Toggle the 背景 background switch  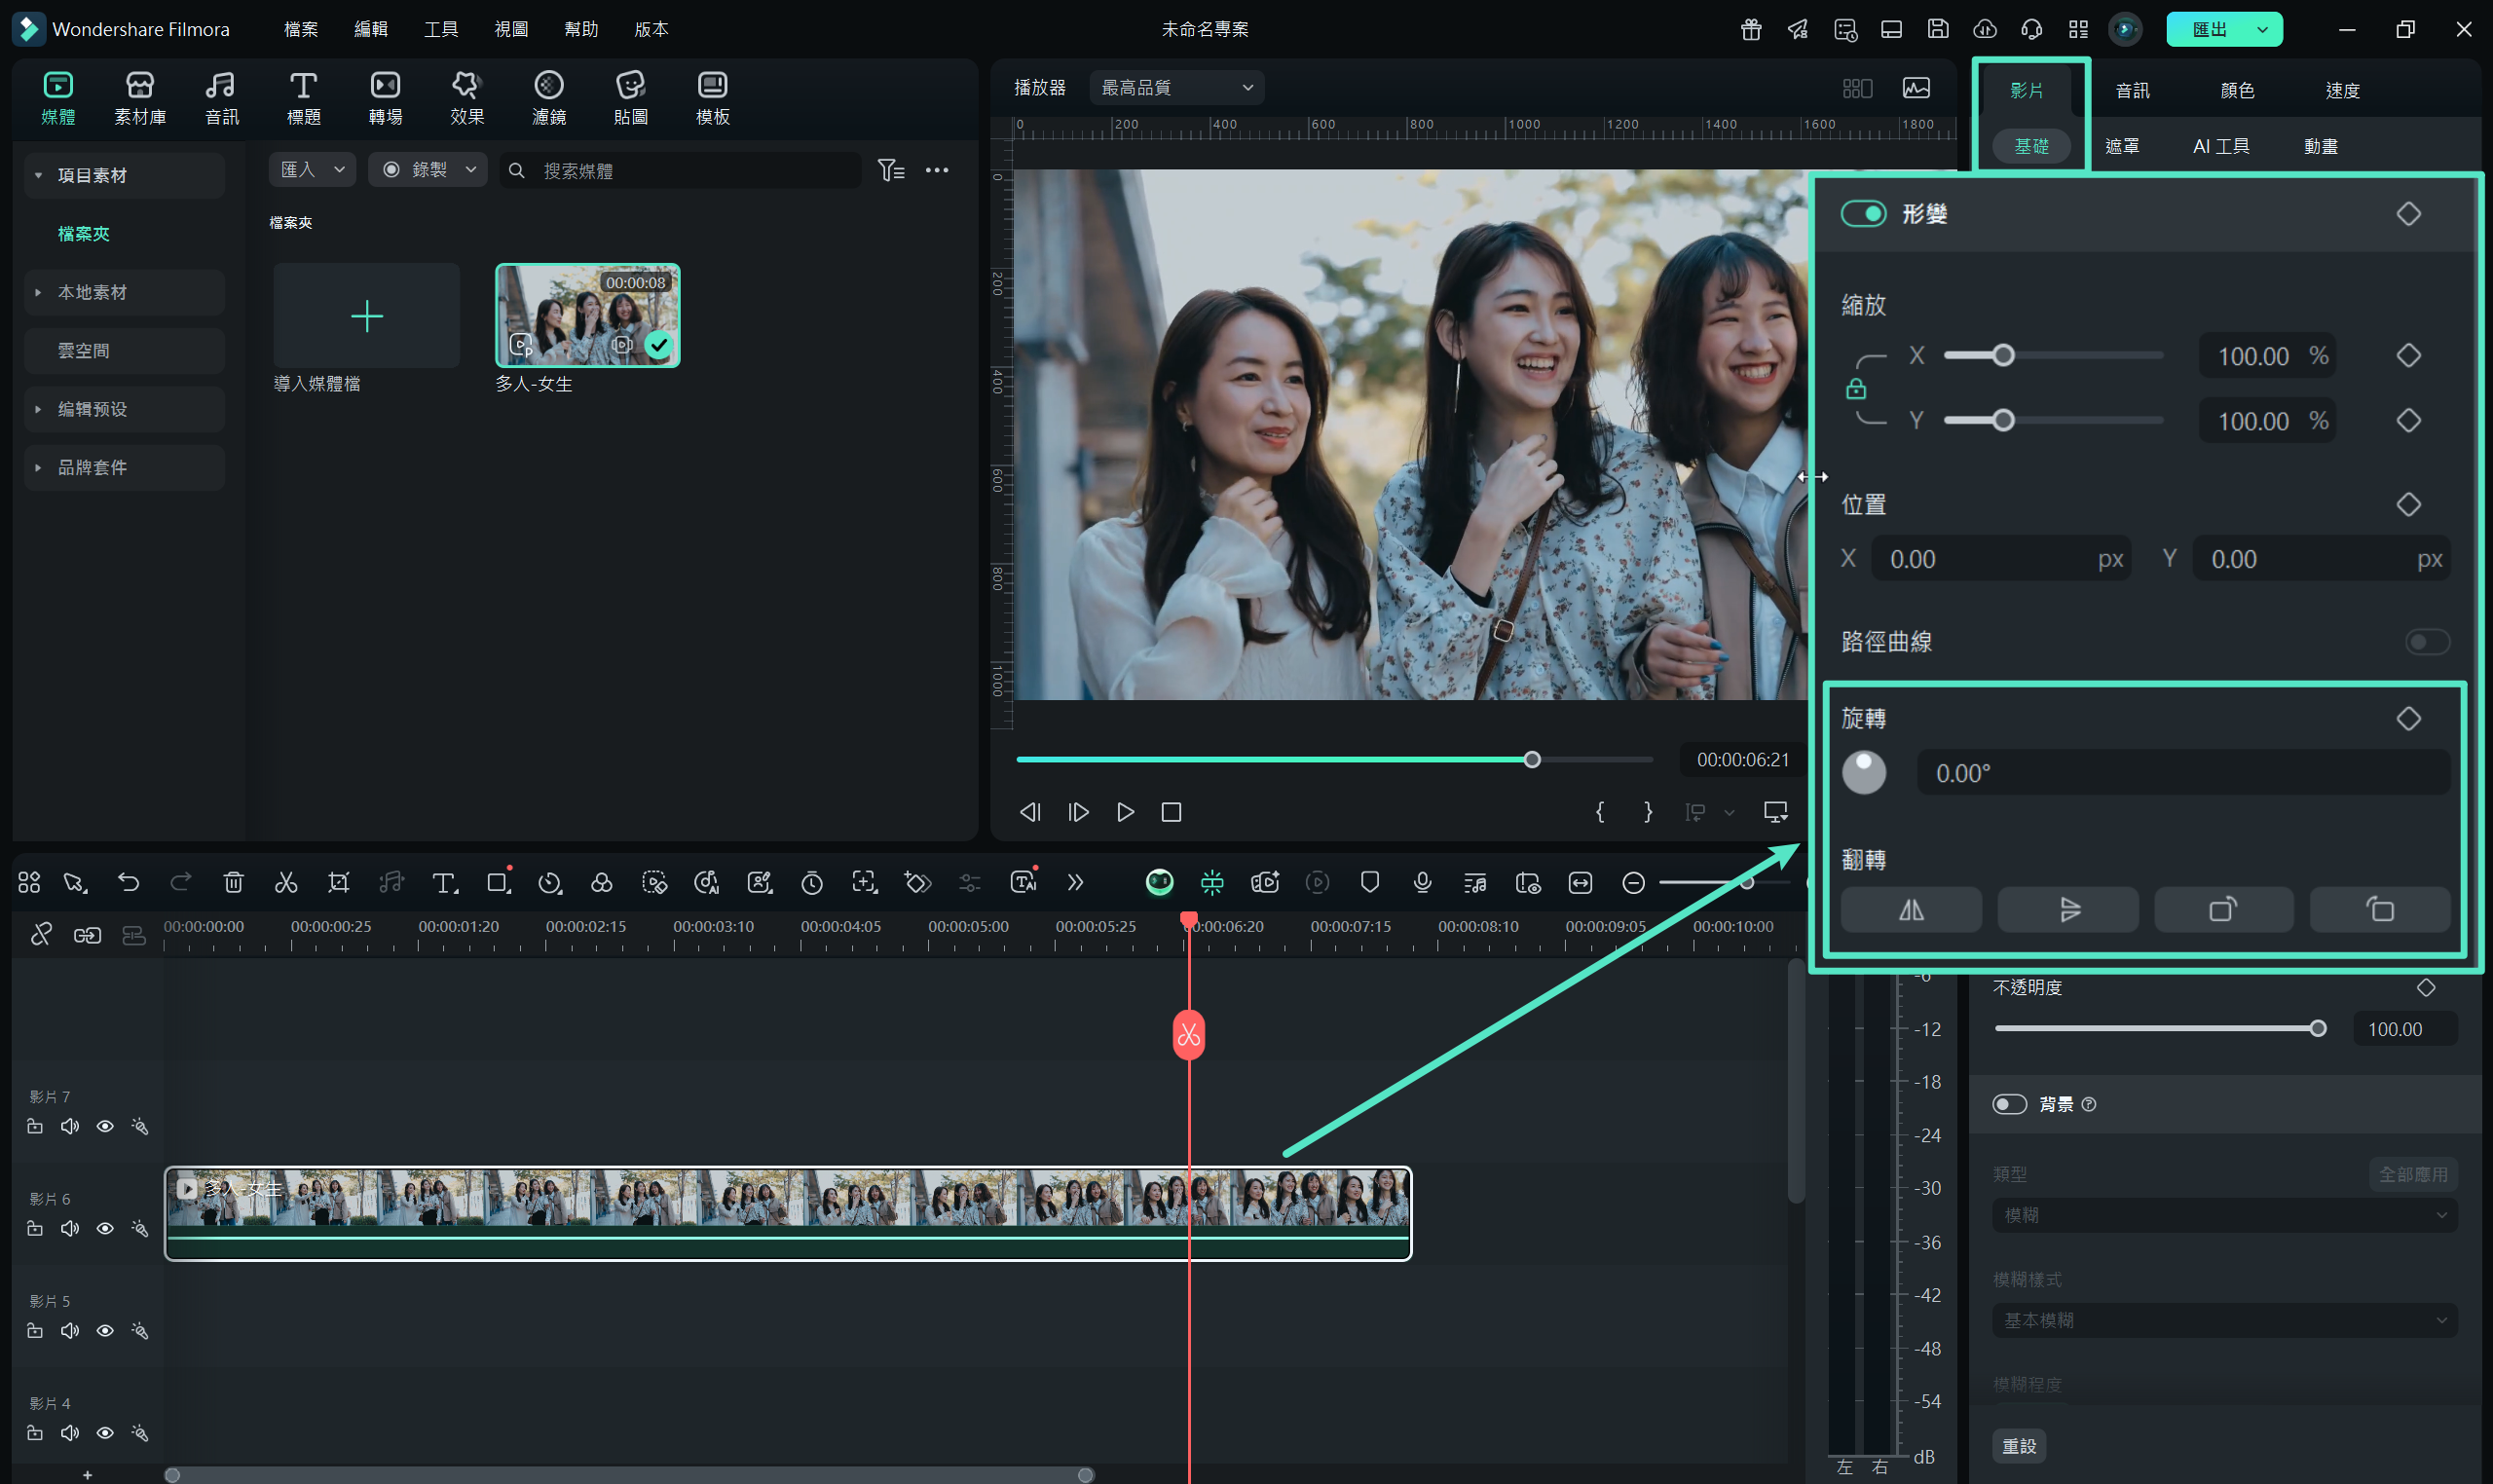click(2009, 1104)
